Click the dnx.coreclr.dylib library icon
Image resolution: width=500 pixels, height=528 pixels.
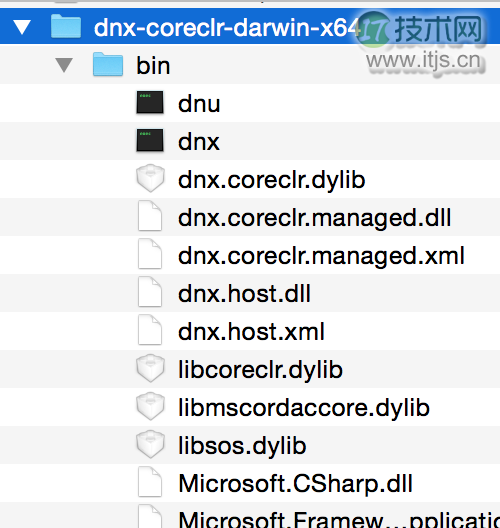tap(151, 178)
